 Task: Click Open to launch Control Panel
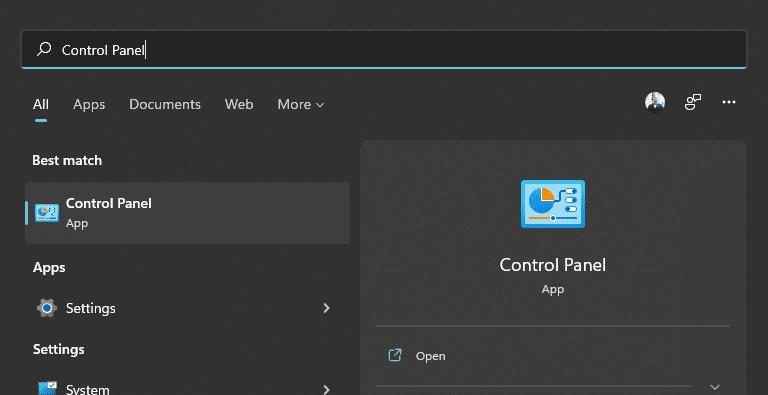coord(431,356)
